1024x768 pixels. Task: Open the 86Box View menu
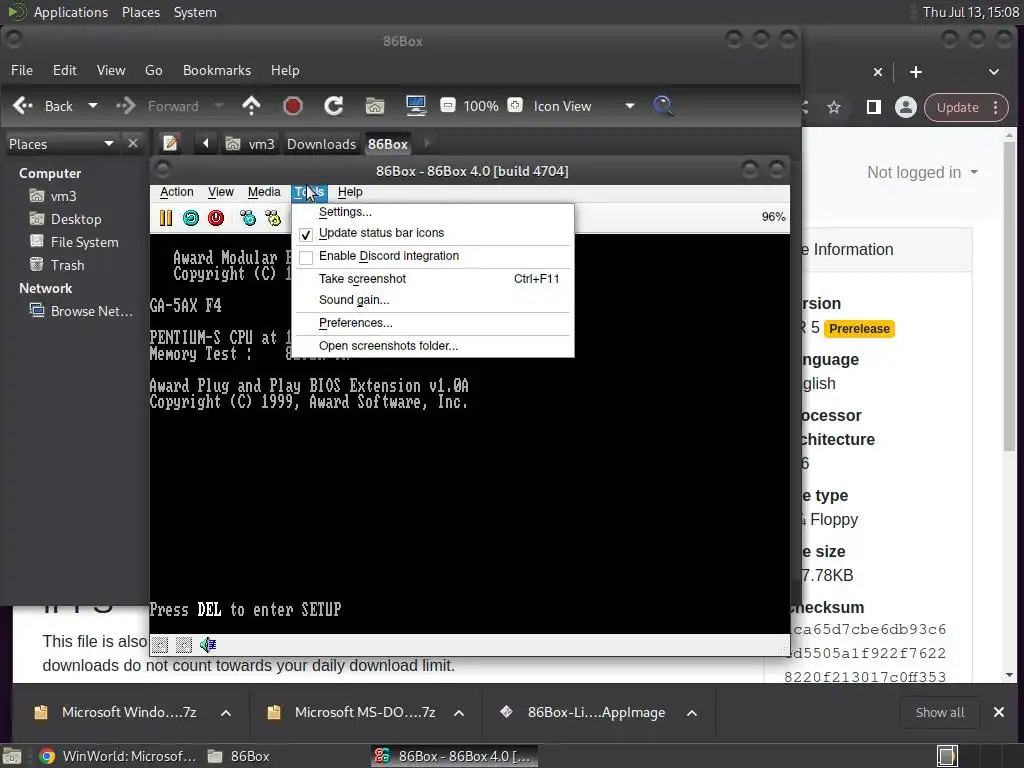(x=221, y=192)
